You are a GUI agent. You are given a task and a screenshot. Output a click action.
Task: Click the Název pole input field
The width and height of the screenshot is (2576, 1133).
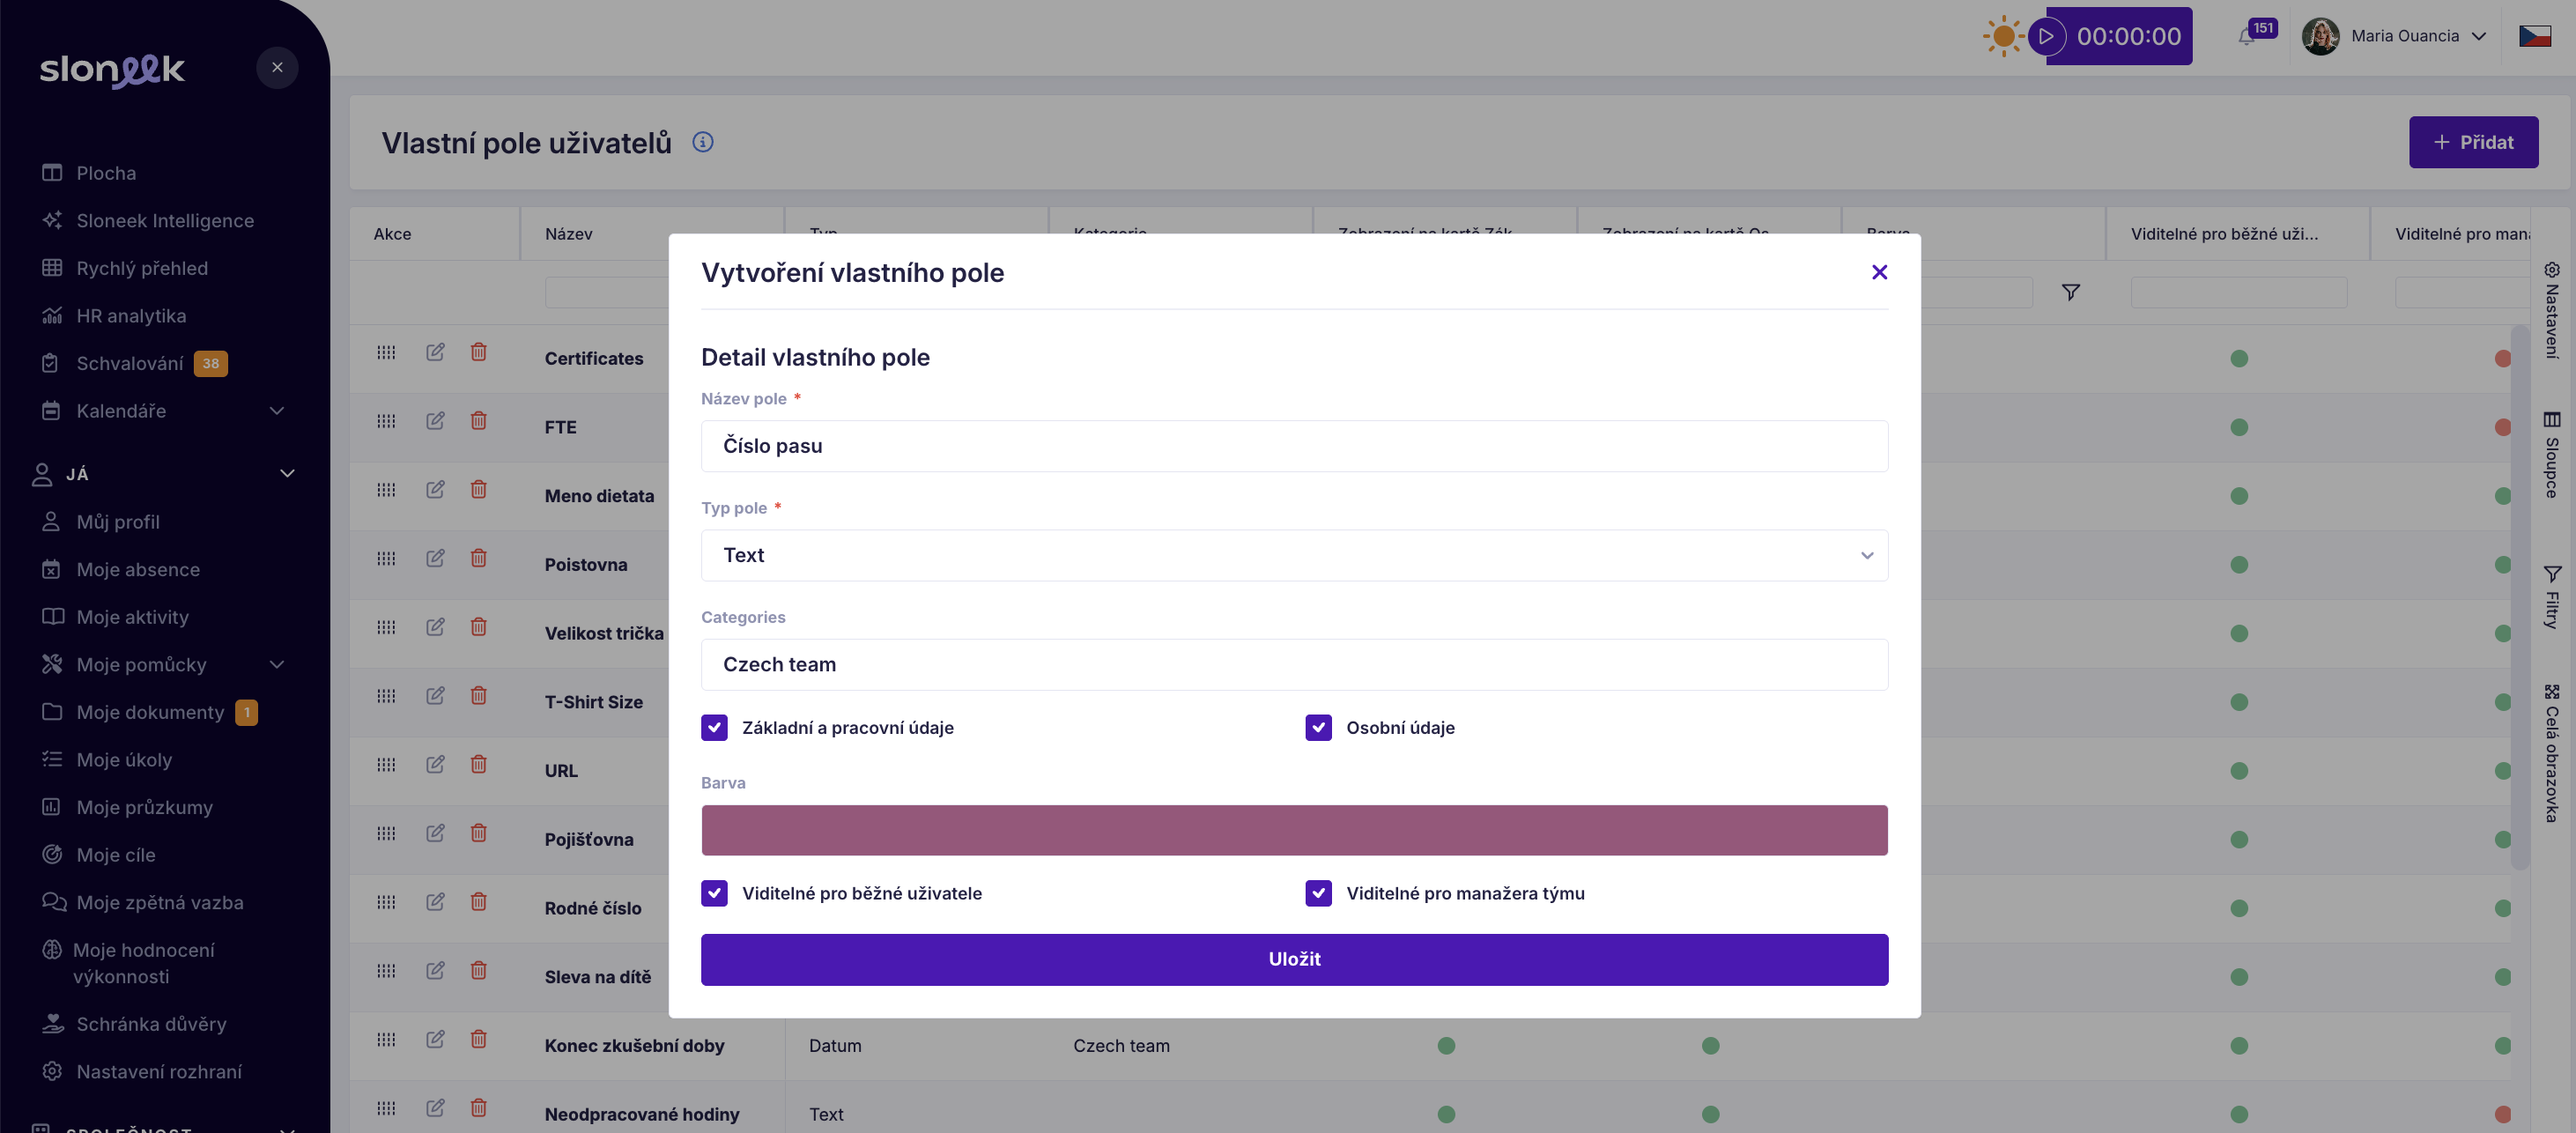(x=1294, y=446)
